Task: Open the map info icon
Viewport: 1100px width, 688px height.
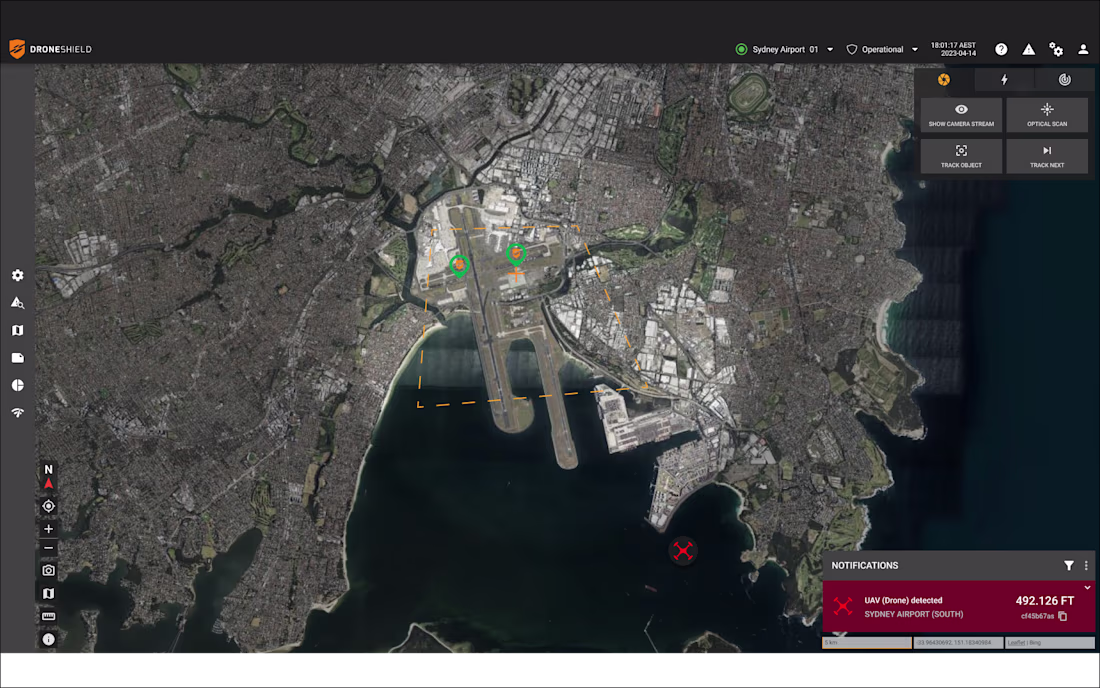Action: pyautogui.click(x=48, y=639)
